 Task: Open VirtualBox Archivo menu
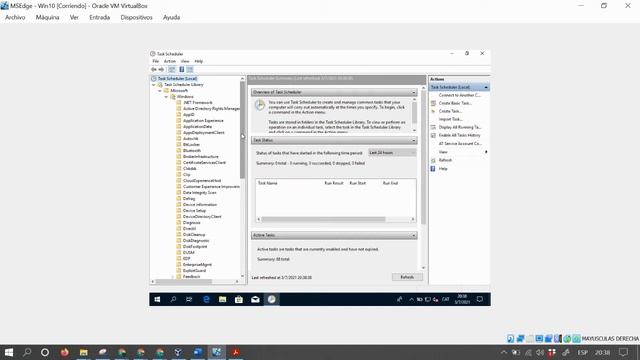coord(15,17)
